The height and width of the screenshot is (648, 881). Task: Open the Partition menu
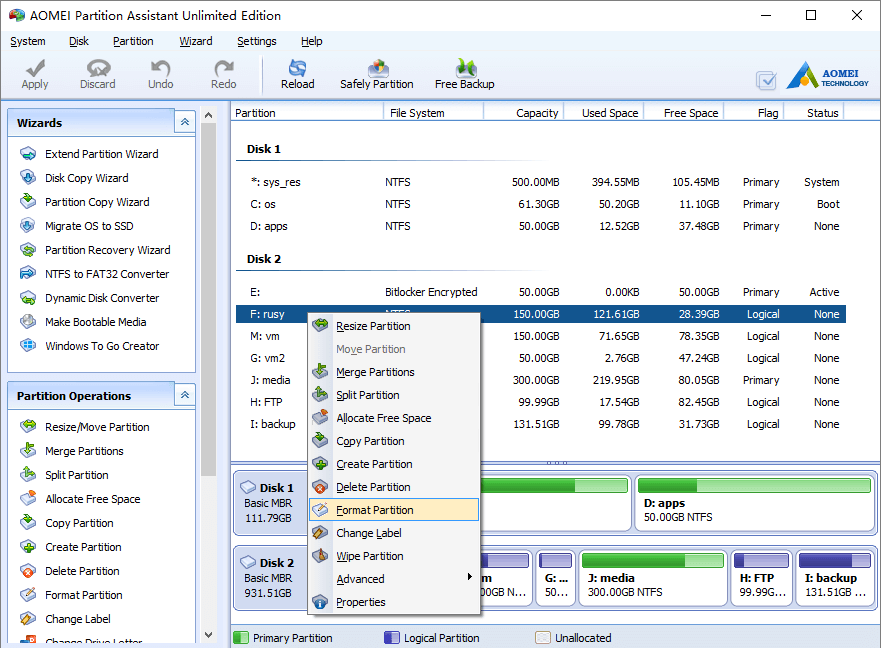[x=133, y=41]
